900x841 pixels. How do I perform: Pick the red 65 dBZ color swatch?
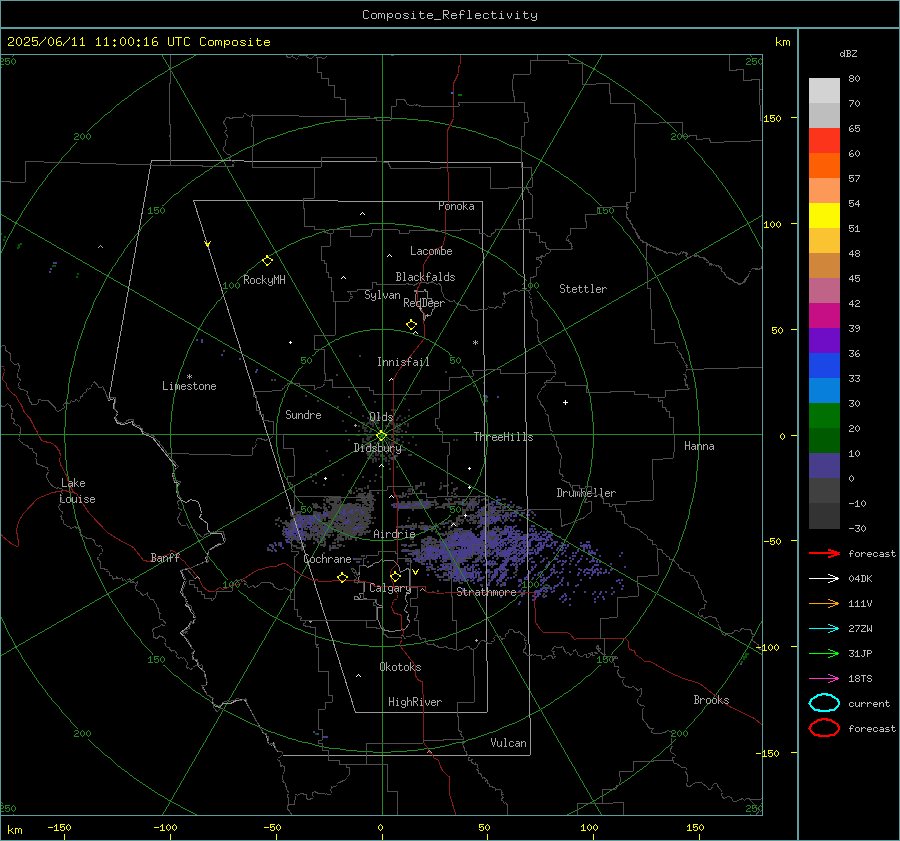(824, 140)
